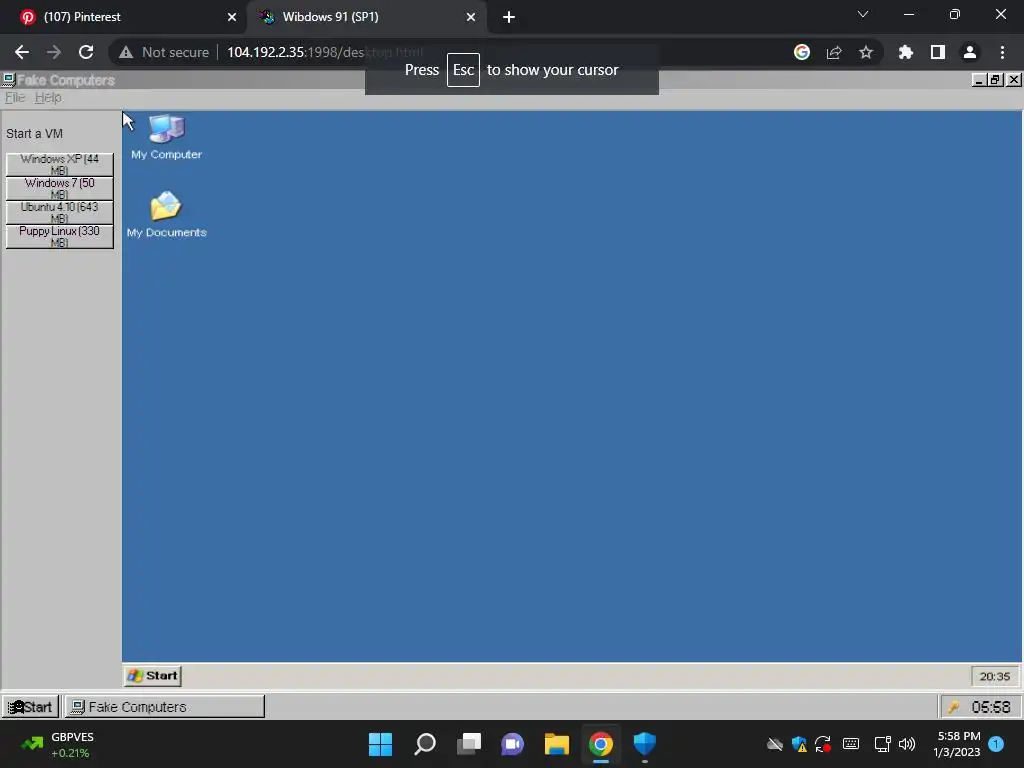Click the red update refresh tray icon
This screenshot has width=1024, height=768.
pyautogui.click(x=823, y=744)
